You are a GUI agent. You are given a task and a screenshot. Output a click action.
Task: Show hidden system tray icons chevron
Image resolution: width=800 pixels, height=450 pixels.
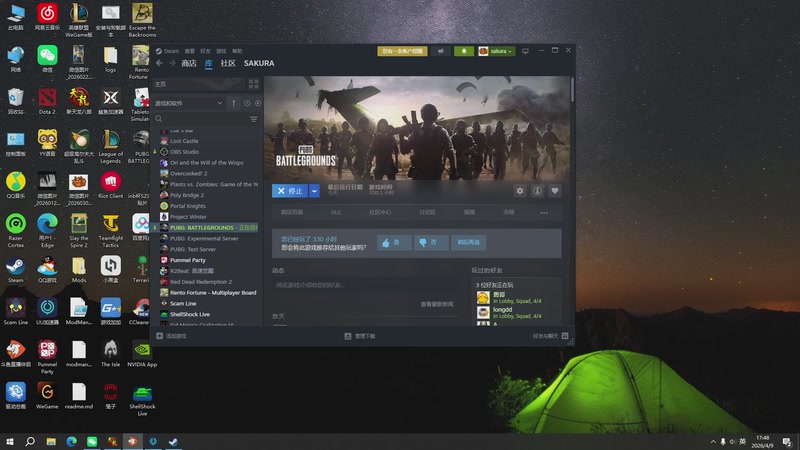[x=713, y=442]
